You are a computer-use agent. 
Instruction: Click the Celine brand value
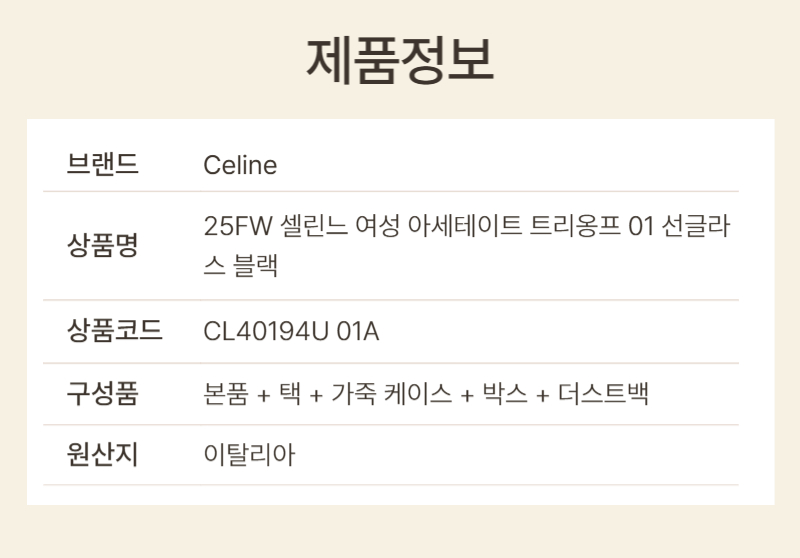[240, 164]
